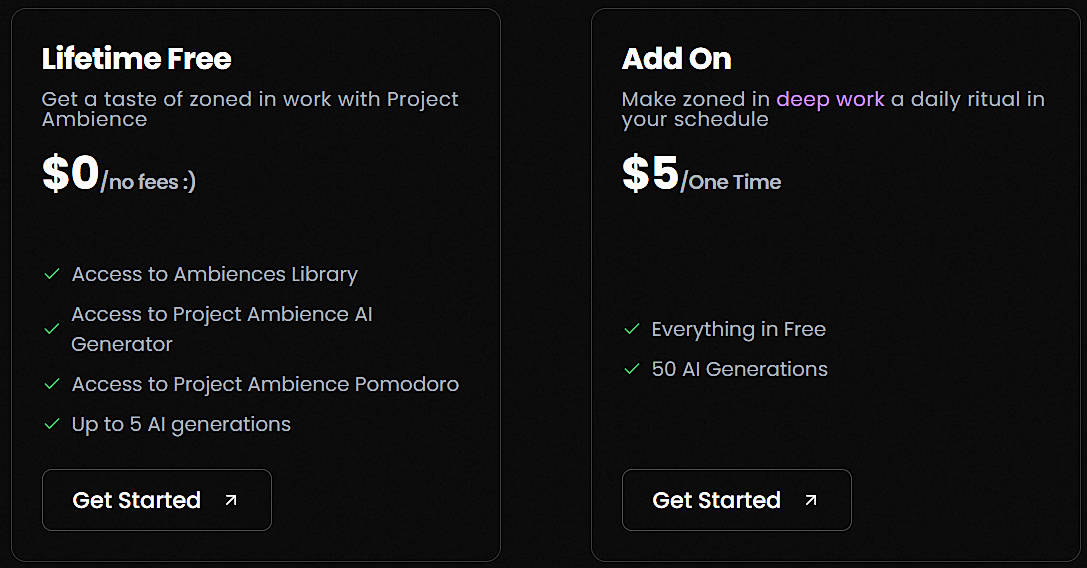Click "Everything in Free" feature text

tap(738, 329)
